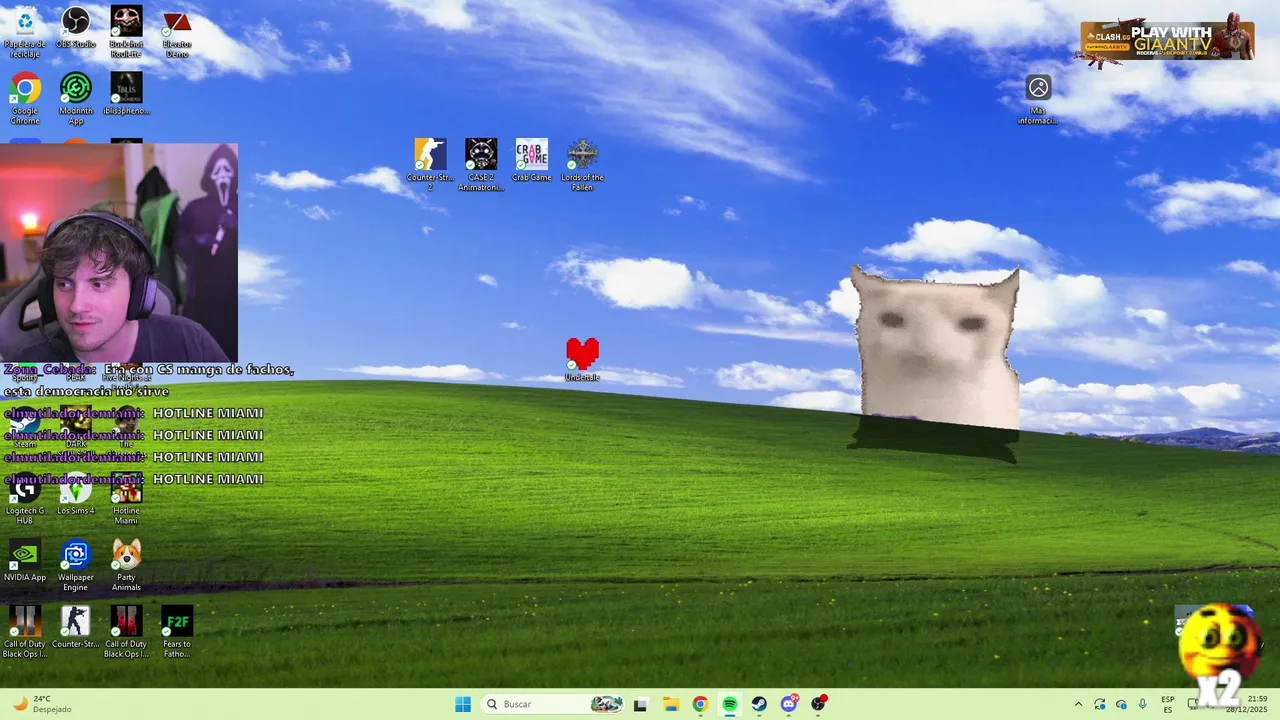Expand the hidden system tray icons chevron

point(1078,704)
